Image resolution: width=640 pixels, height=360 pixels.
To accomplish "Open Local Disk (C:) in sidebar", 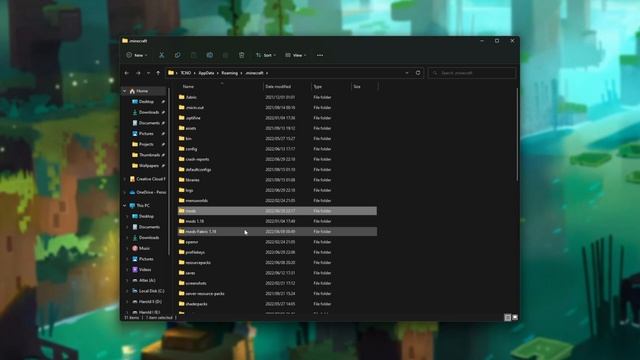I will [x=151, y=291].
